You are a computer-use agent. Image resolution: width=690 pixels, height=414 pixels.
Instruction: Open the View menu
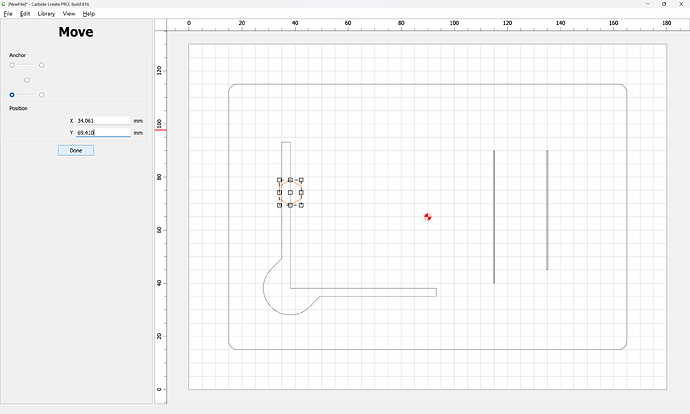tap(69, 14)
